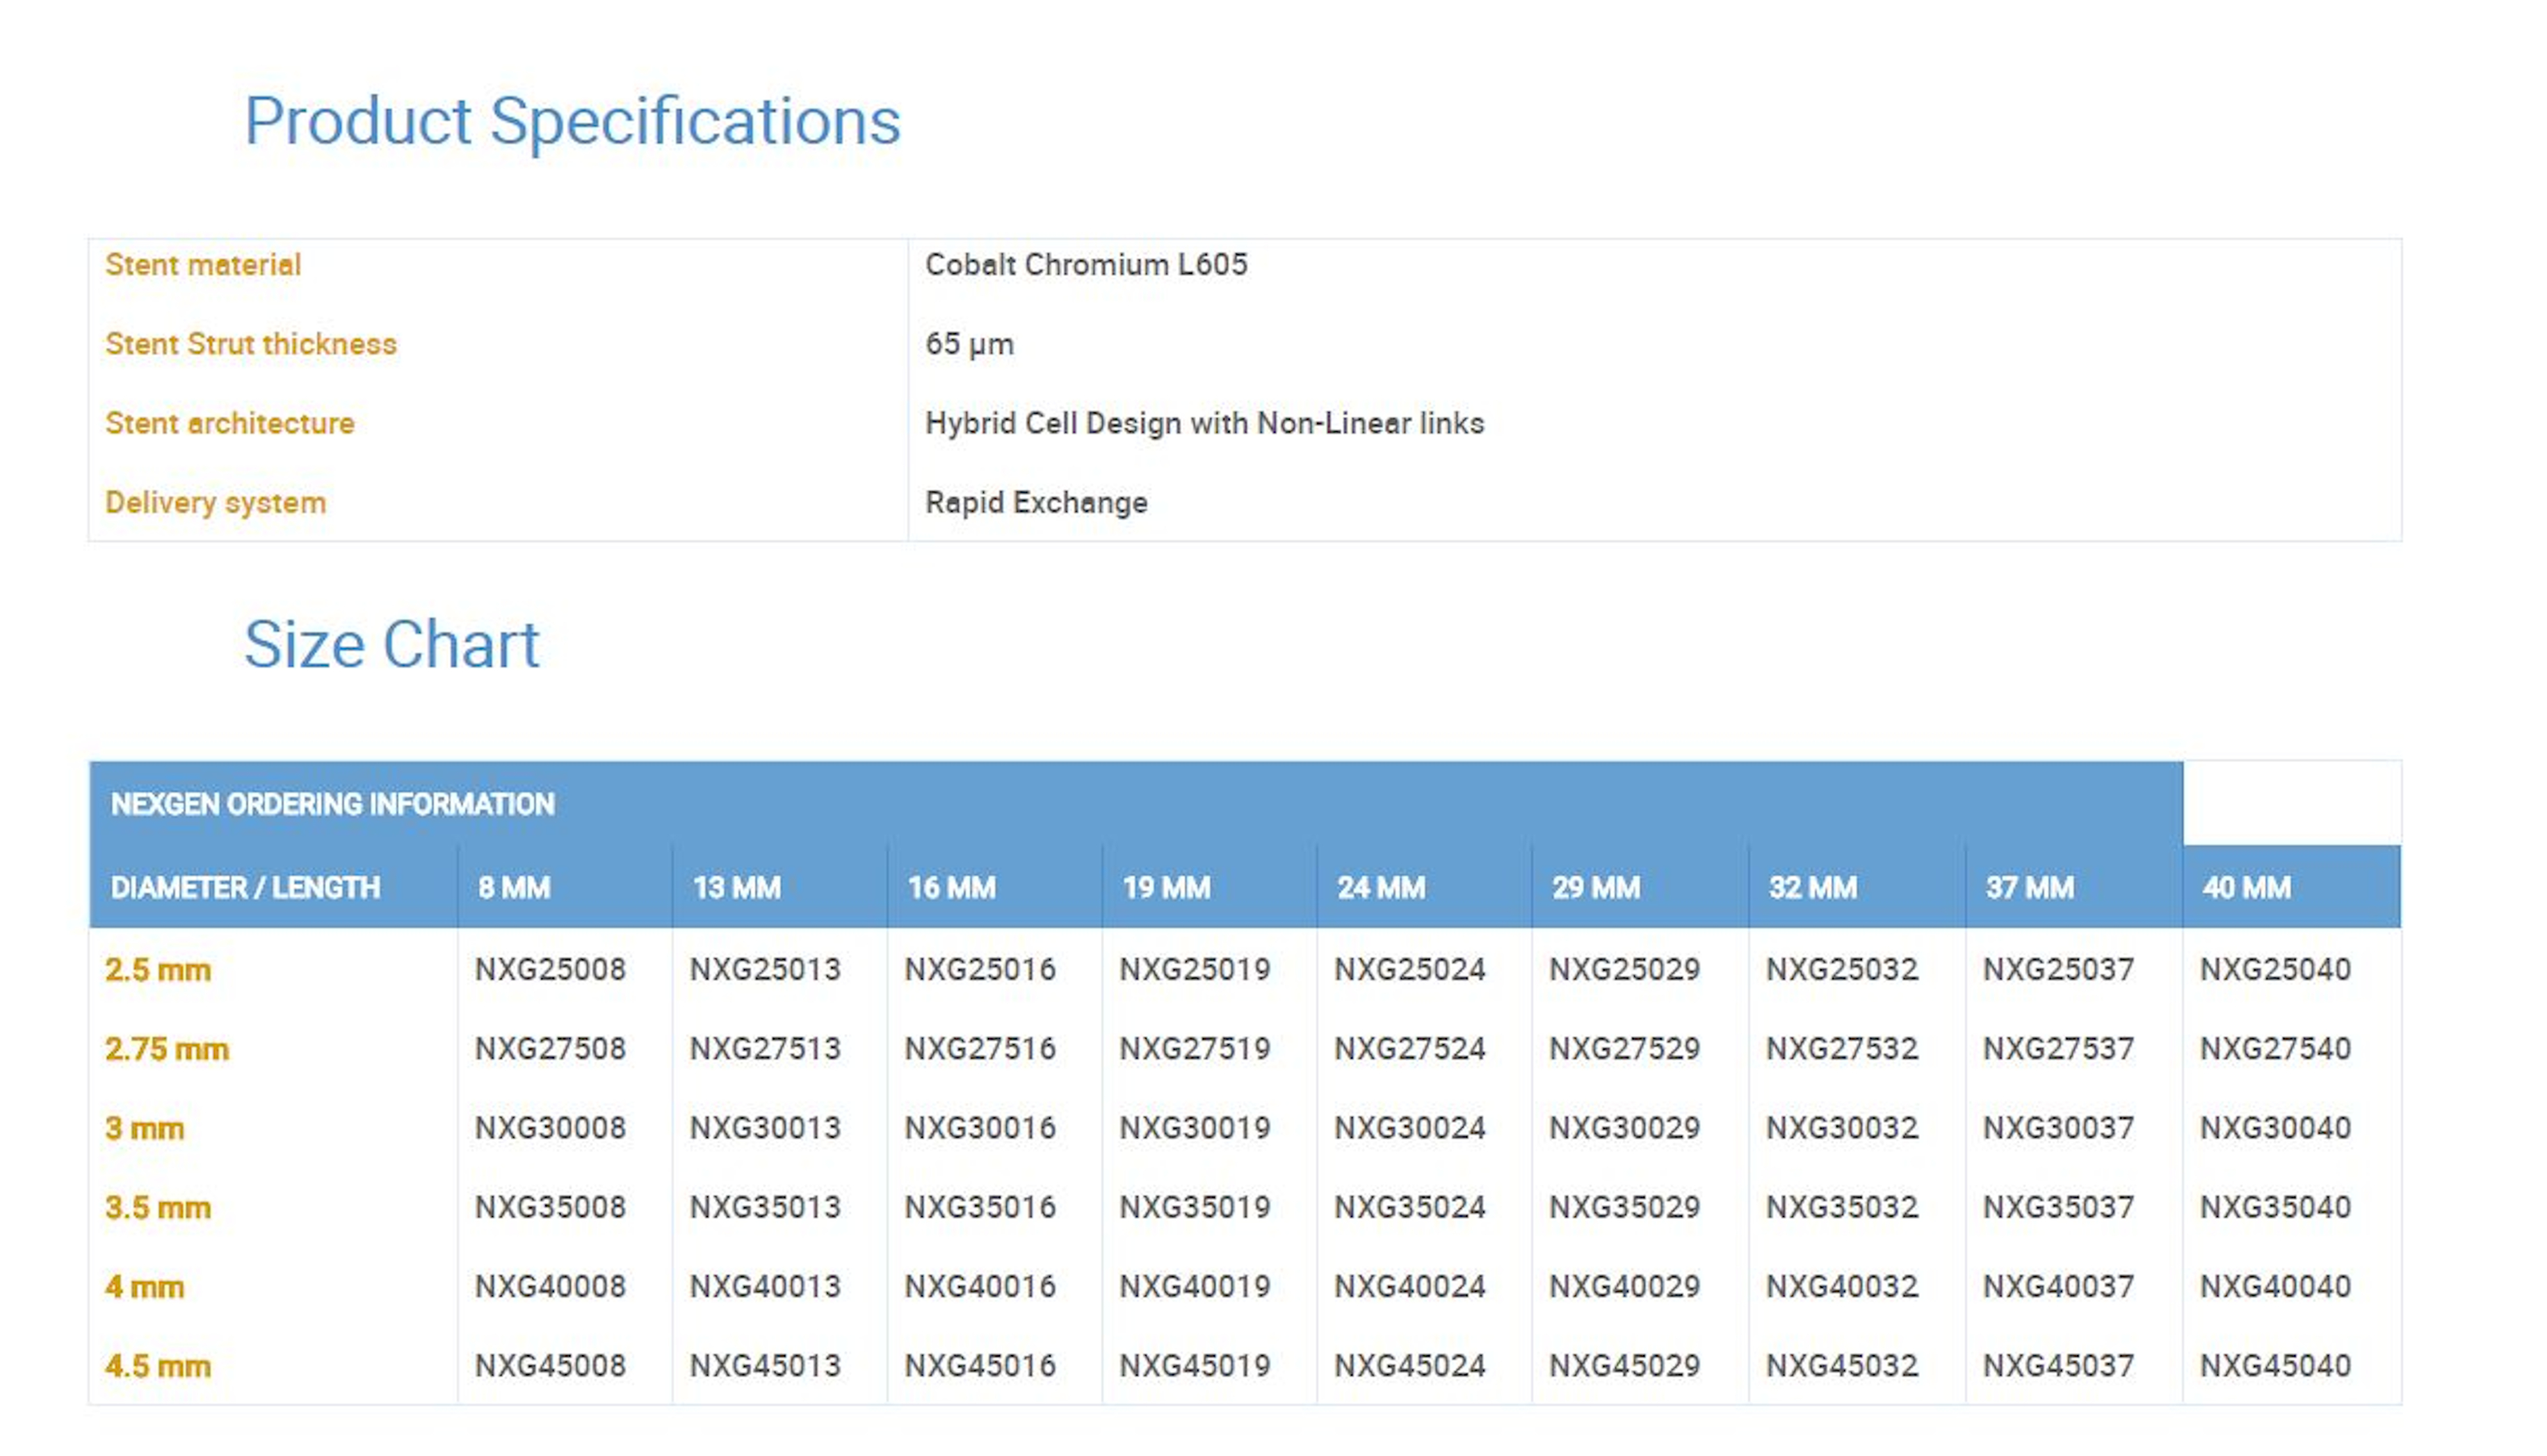This screenshot has width=2547, height=1456.
Task: Select the 2.5 mm row label
Action: pos(158,970)
